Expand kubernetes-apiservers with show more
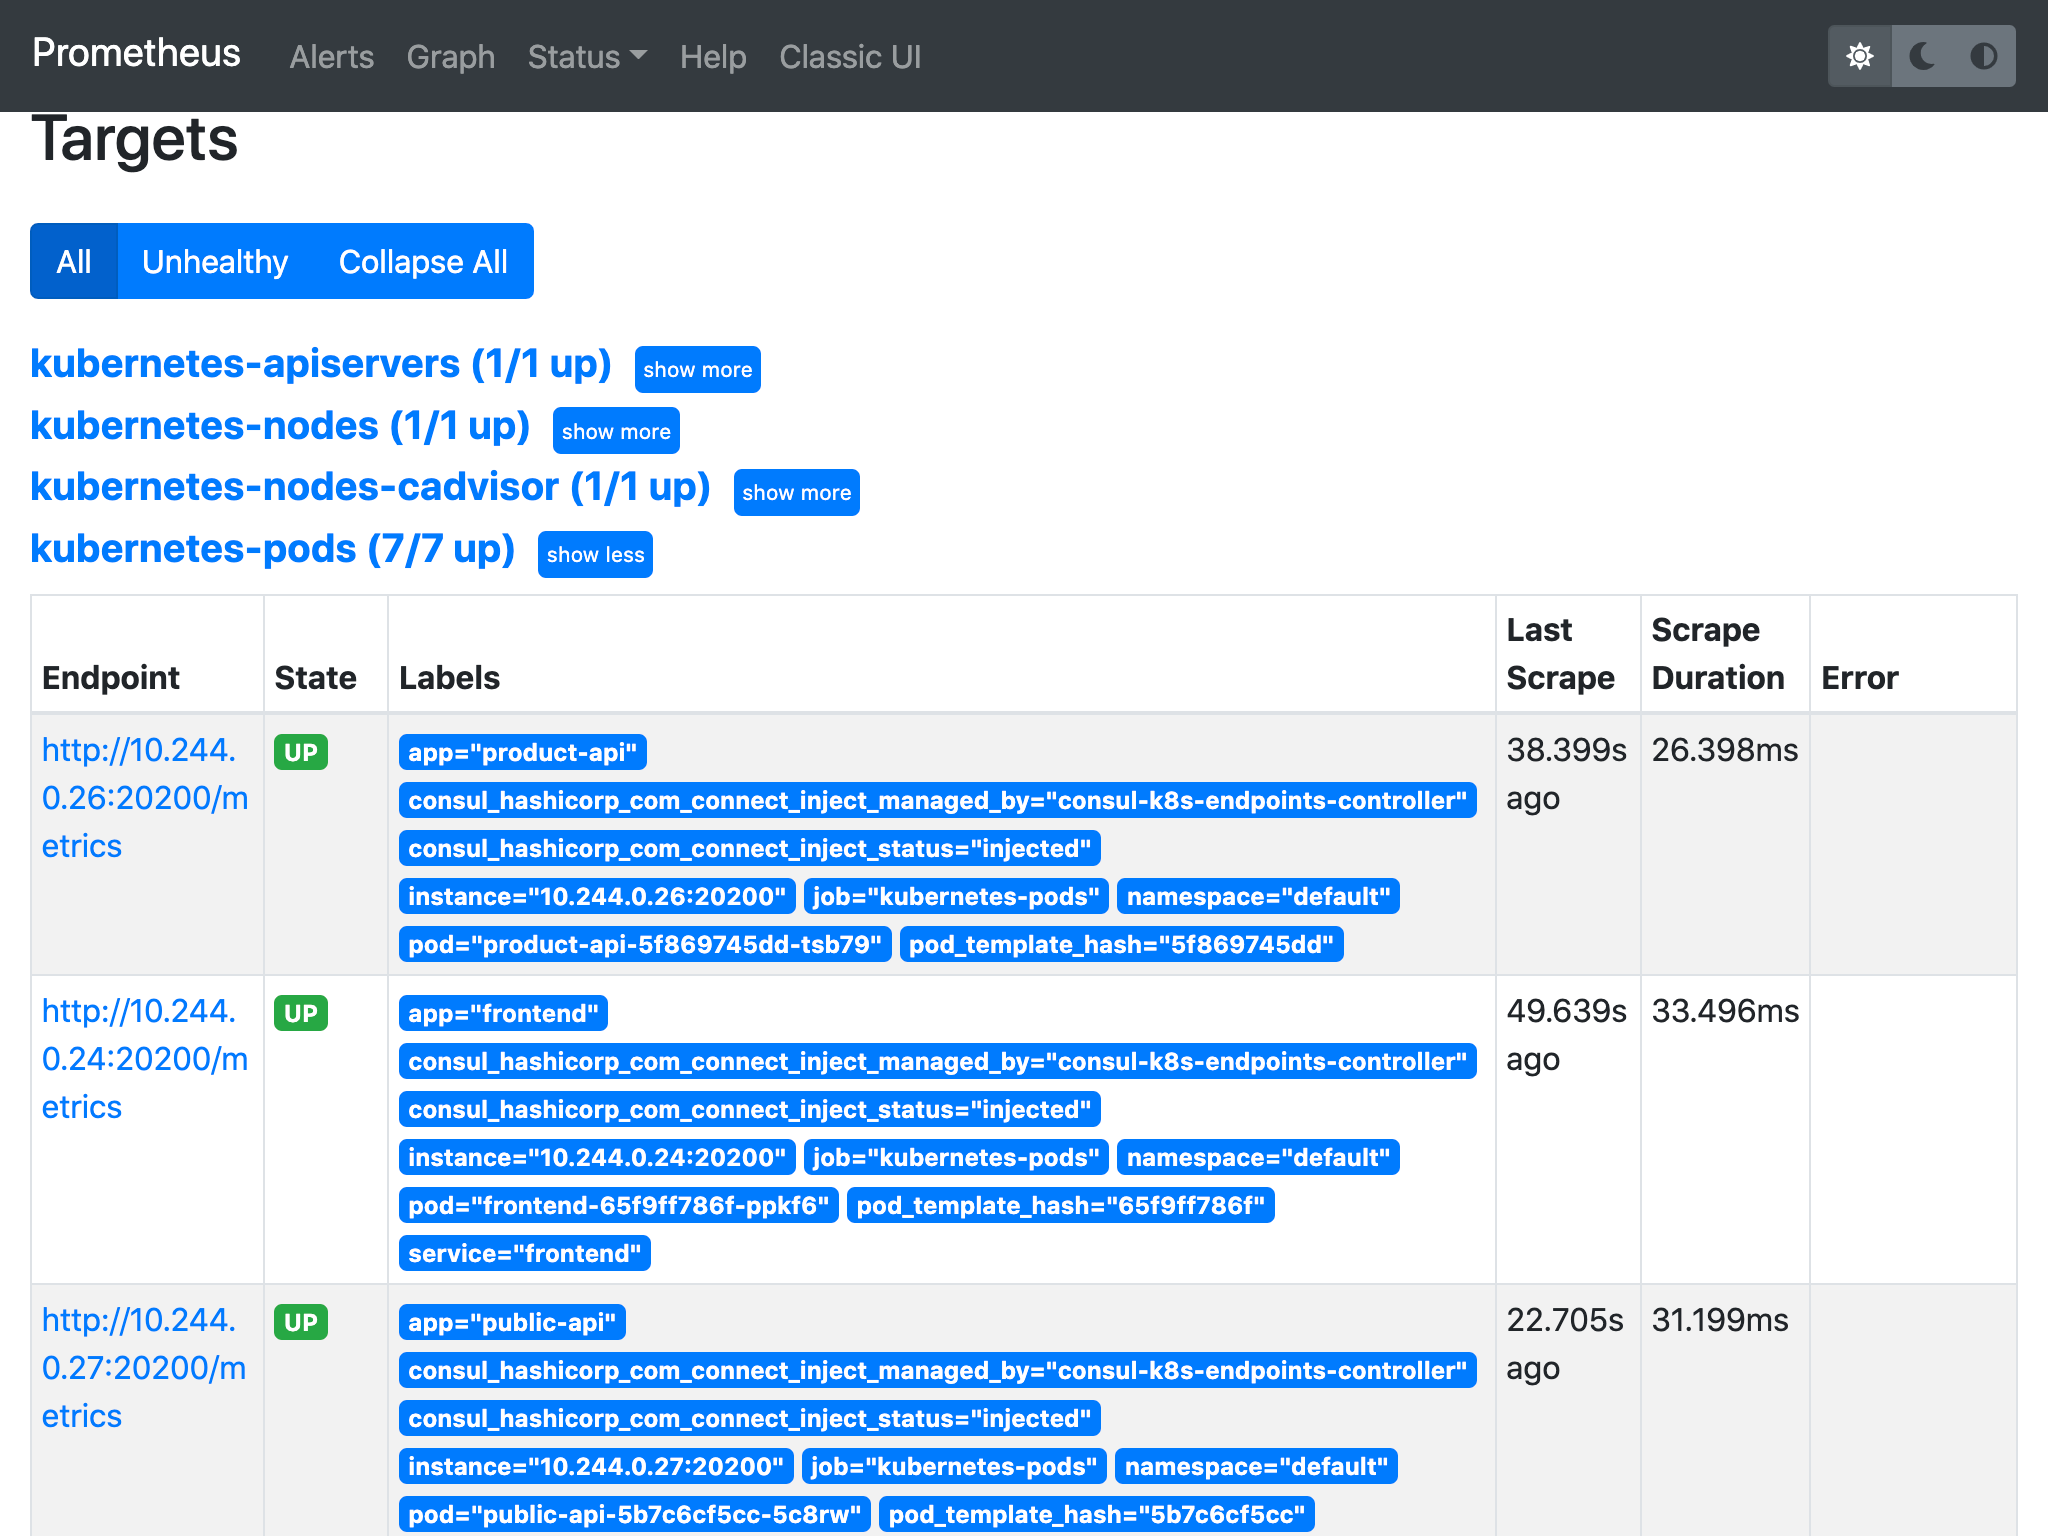 697,370
